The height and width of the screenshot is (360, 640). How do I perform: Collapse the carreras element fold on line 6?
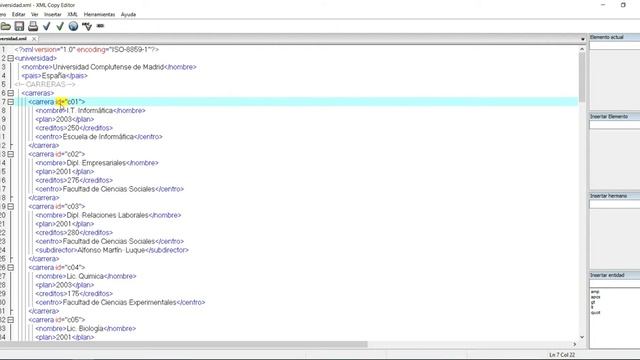[11, 93]
